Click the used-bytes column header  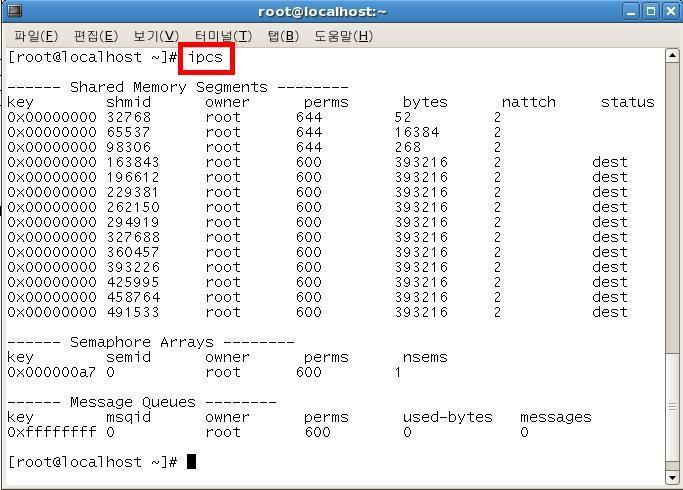[448, 417]
